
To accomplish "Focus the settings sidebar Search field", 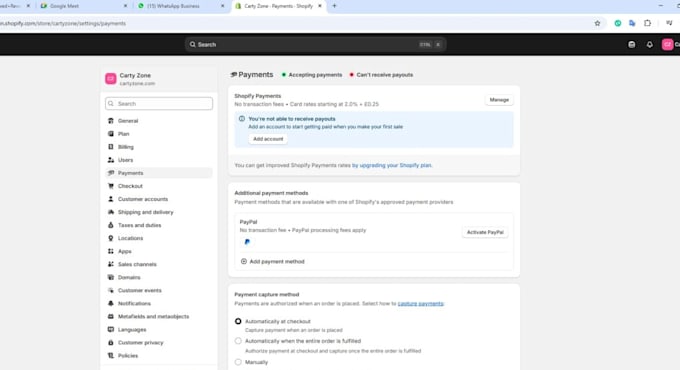I will pyautogui.click(x=159, y=104).
